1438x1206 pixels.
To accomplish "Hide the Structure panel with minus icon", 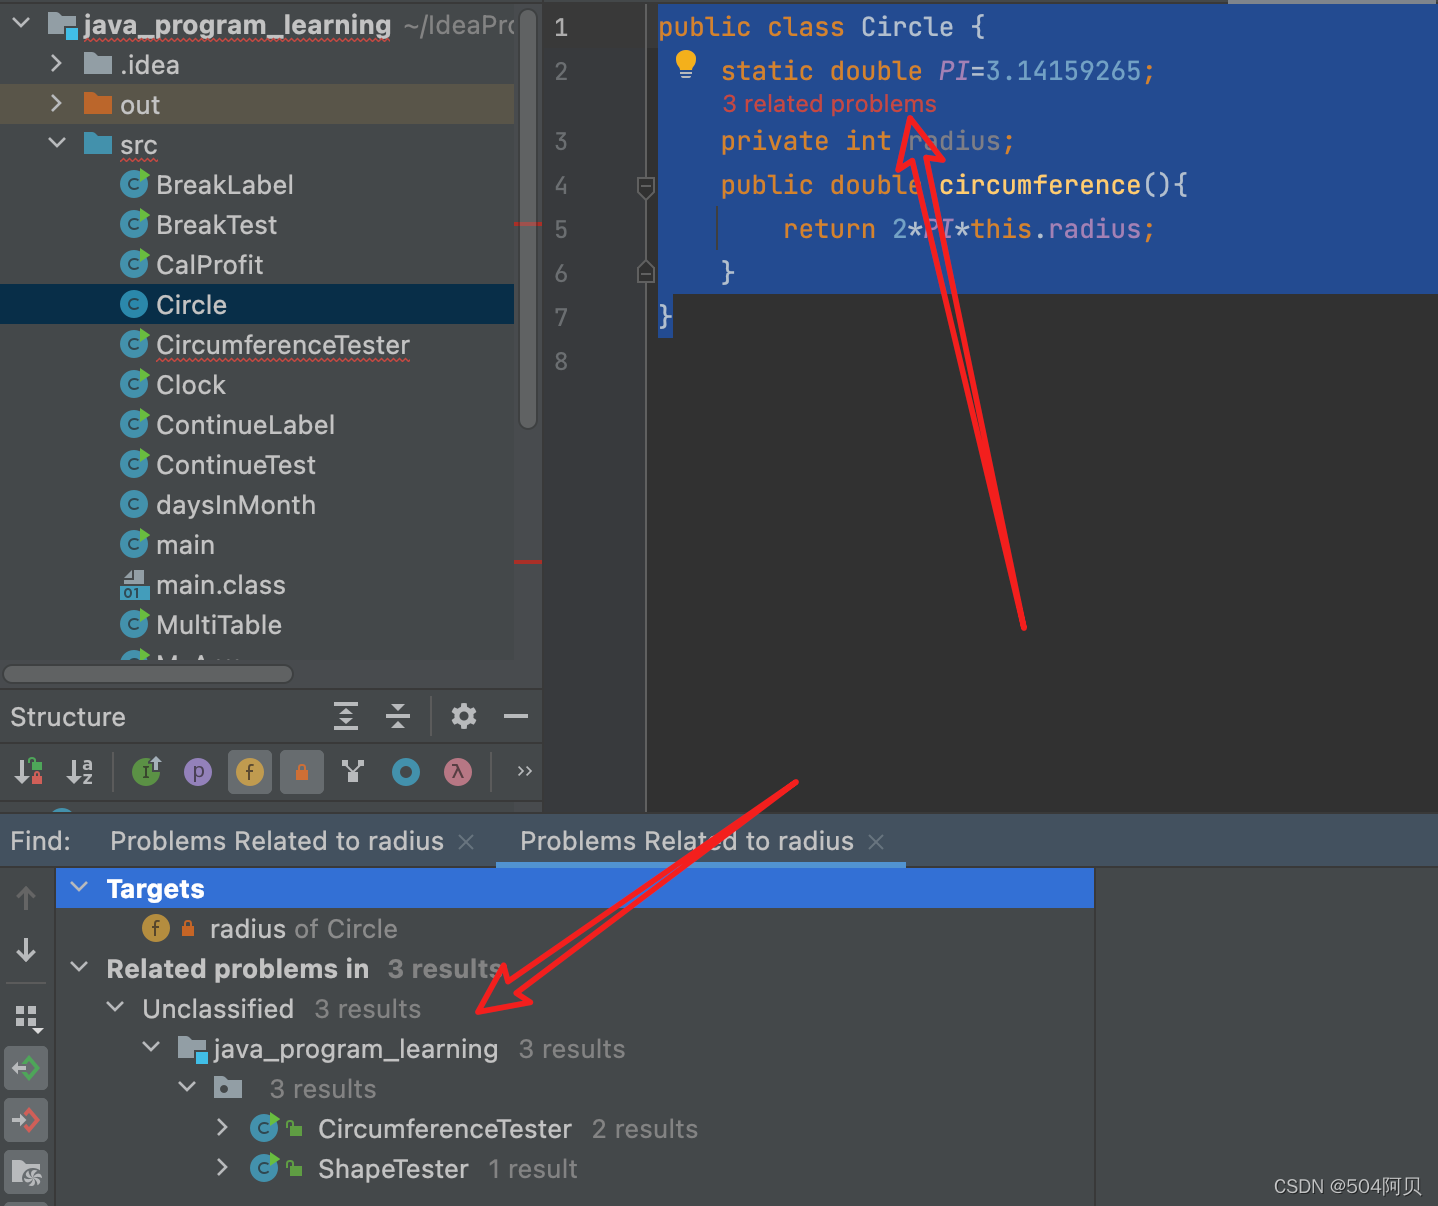I will tap(516, 716).
